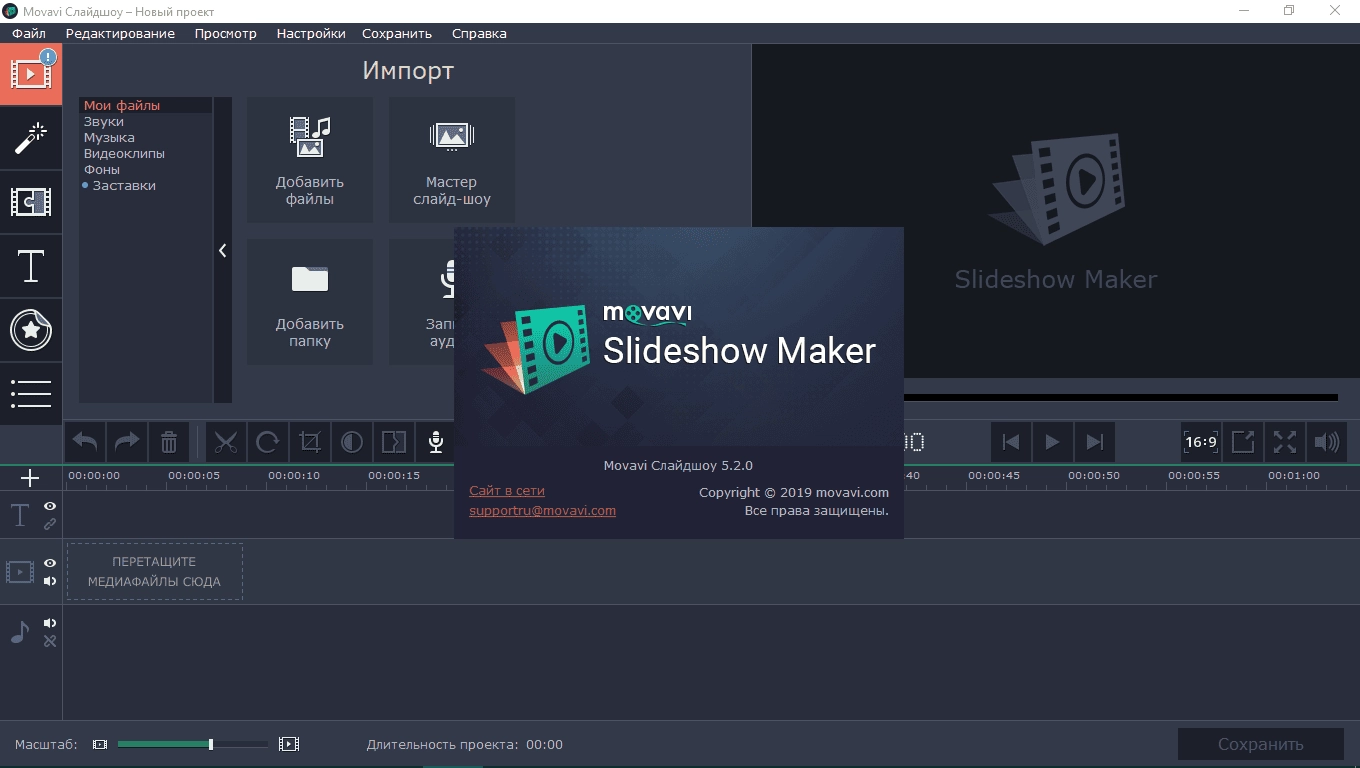The width and height of the screenshot is (1360, 768).
Task: Mute the audio track speaker
Action: pos(50,623)
